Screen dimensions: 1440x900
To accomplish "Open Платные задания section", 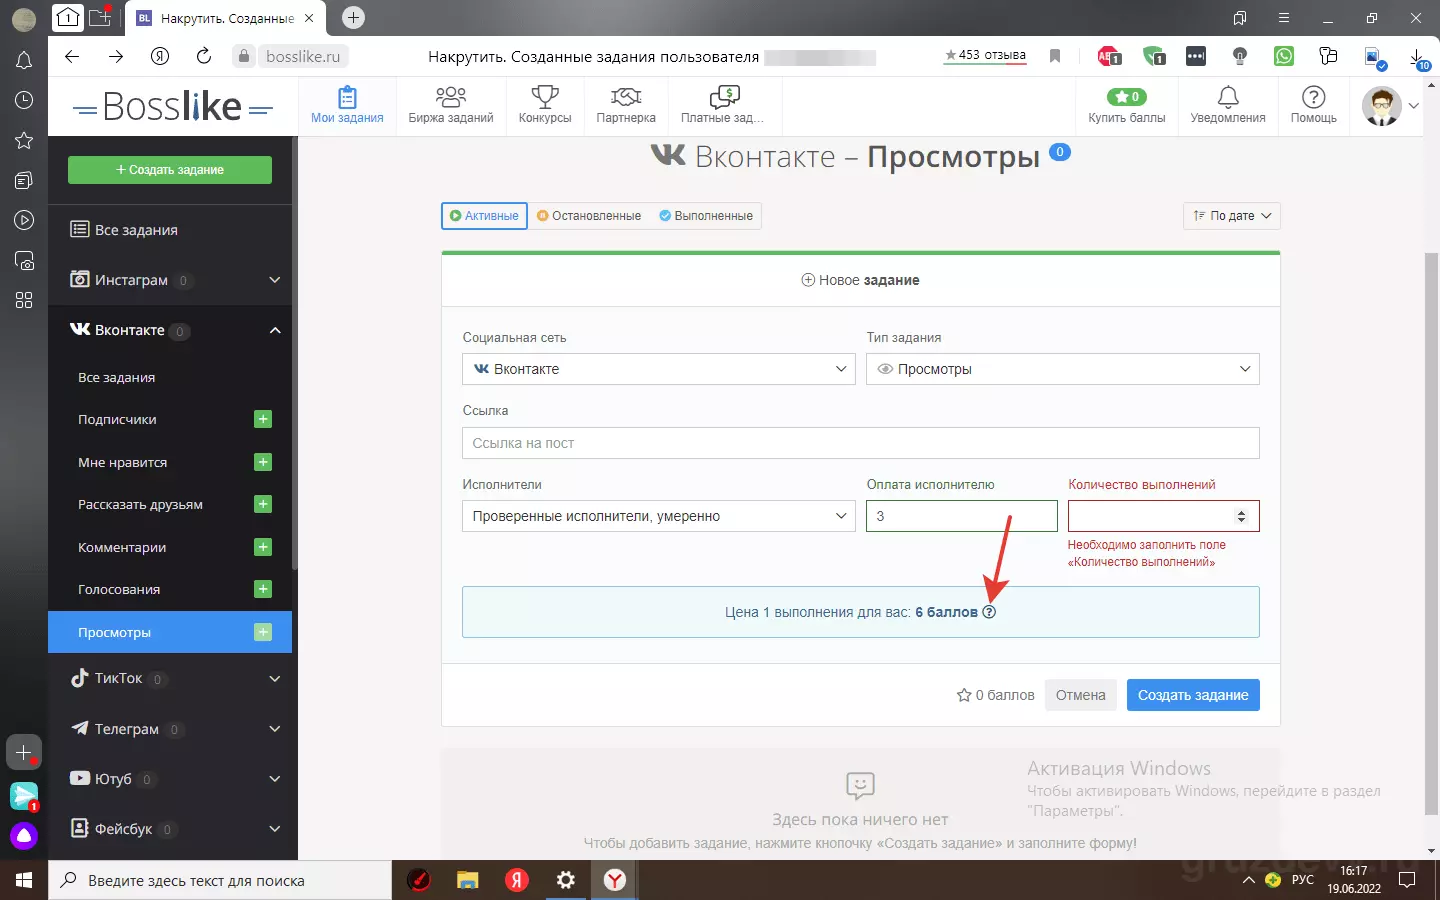I will click(x=723, y=105).
